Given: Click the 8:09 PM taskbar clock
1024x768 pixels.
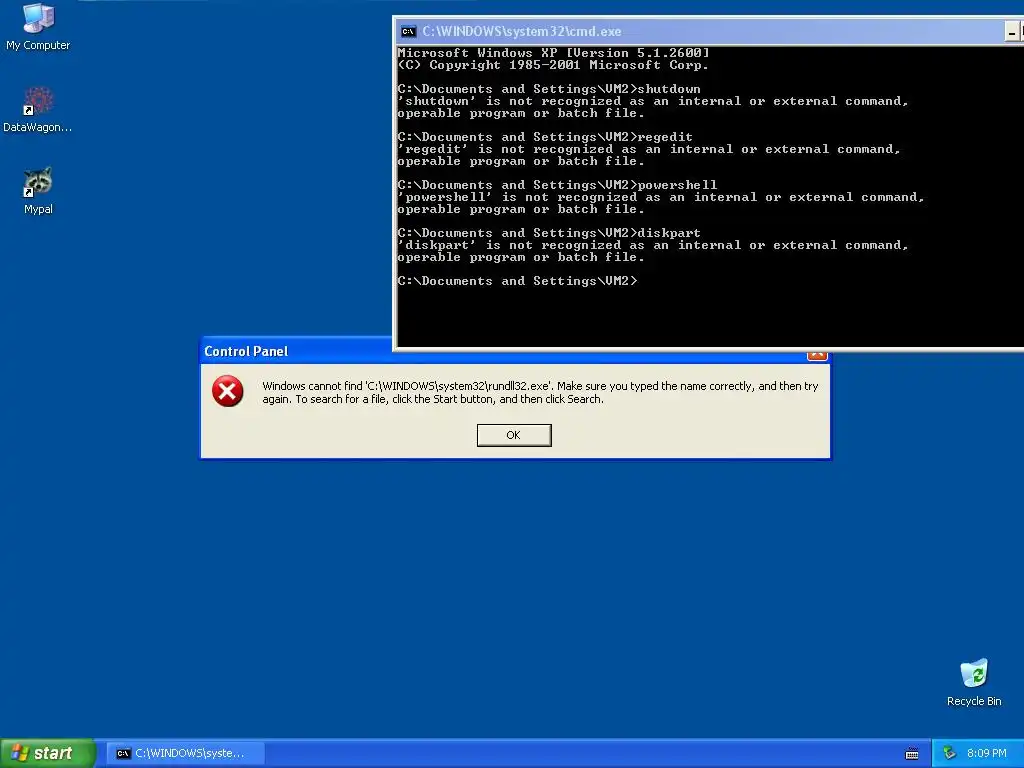Looking at the screenshot, I should pos(986,753).
